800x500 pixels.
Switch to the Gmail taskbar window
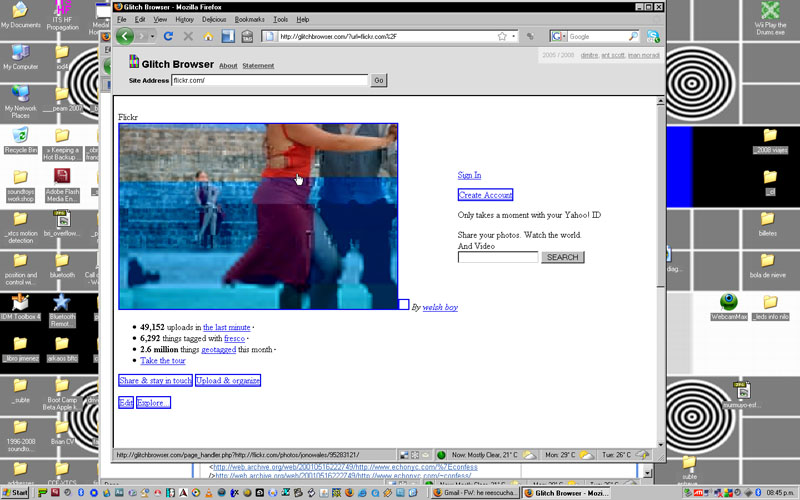(475, 493)
